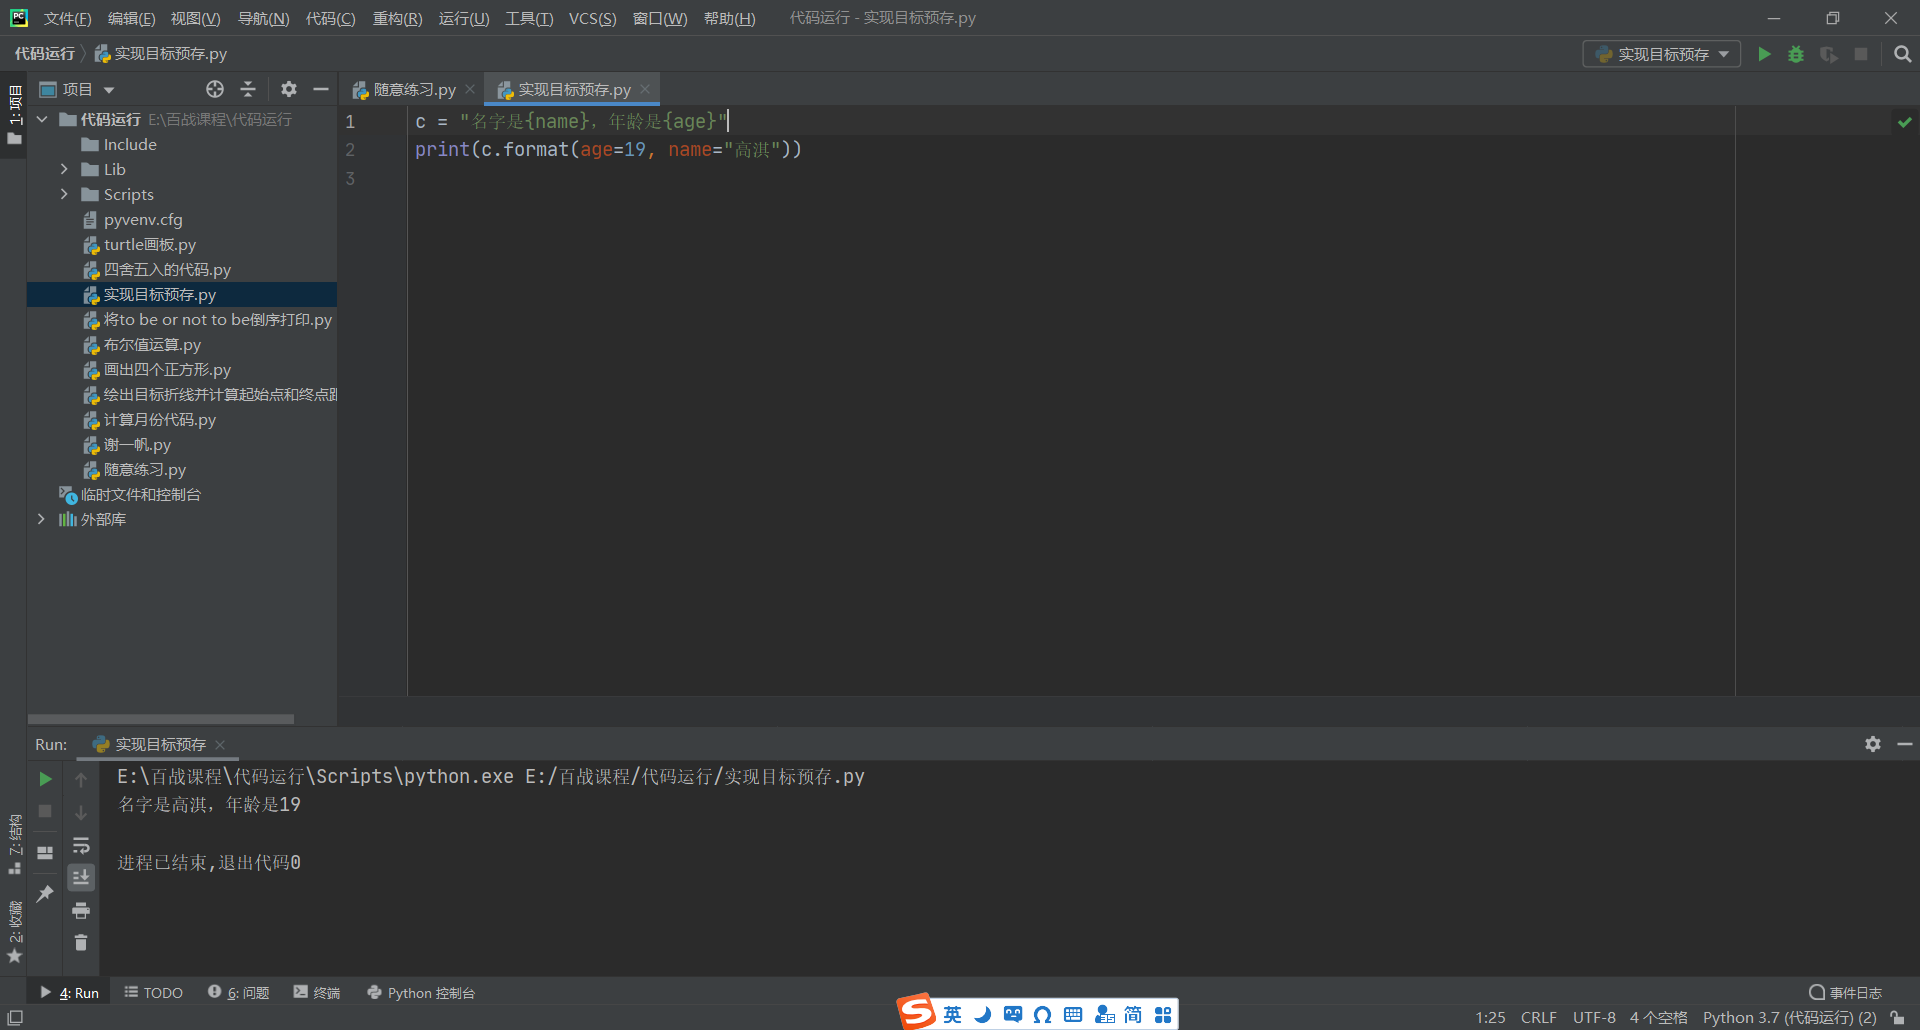Open the 文件(F) menu

coord(67,18)
